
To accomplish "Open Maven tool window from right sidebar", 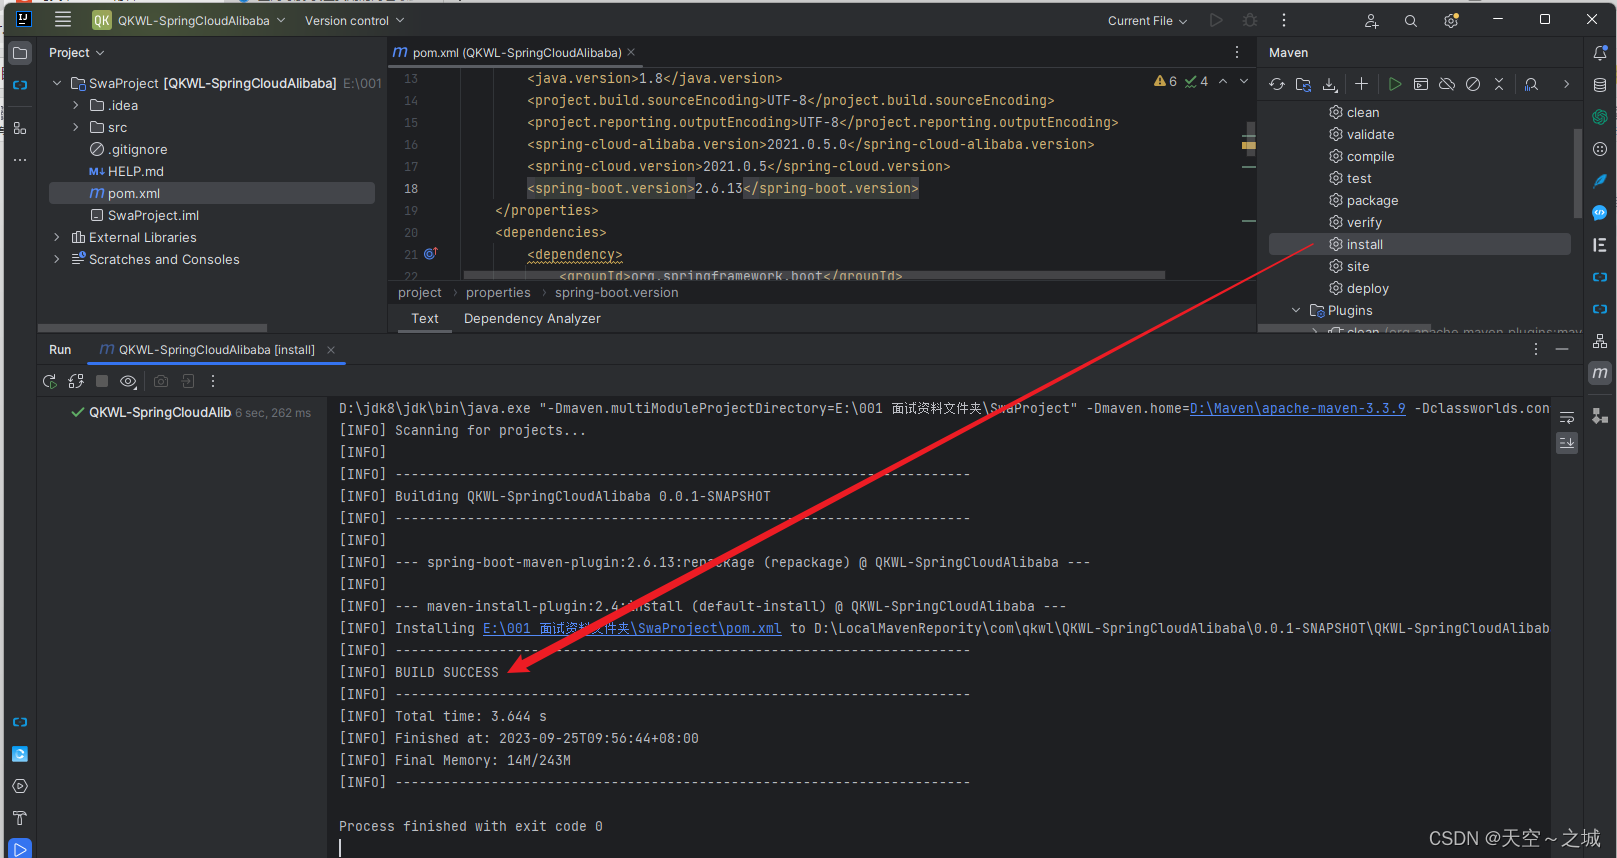I will 1600,373.
